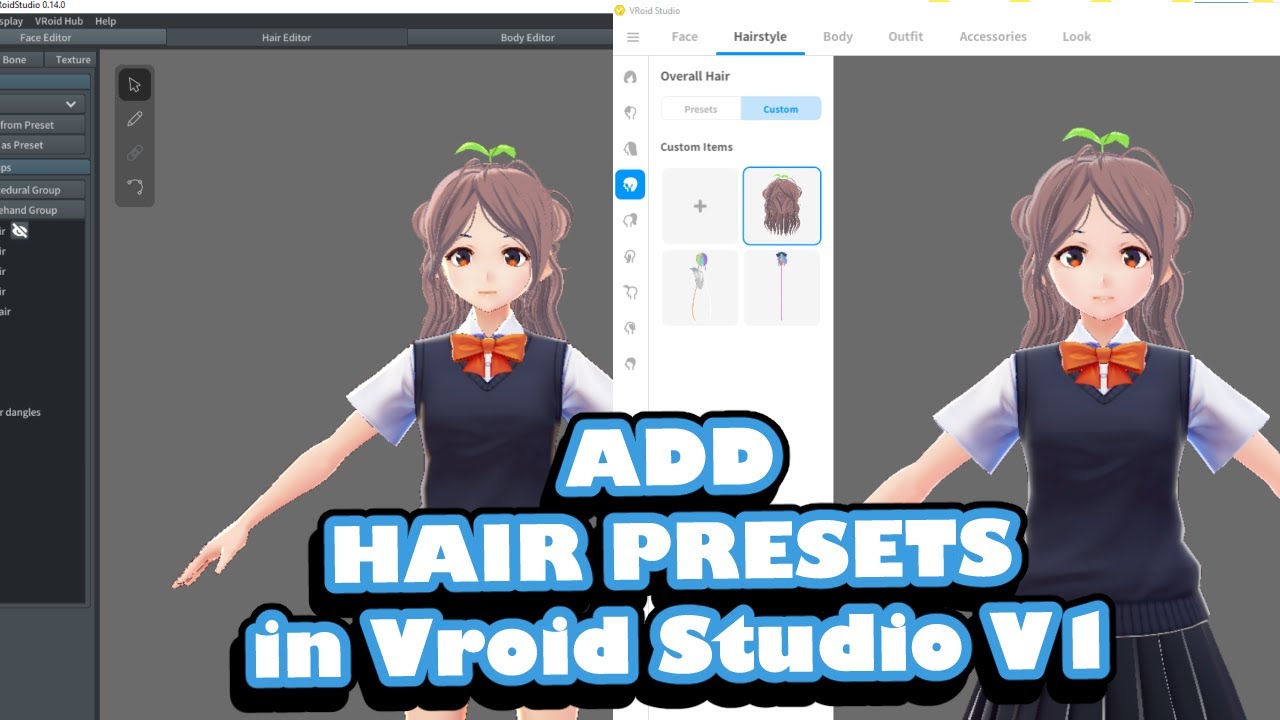Click the Procedural Group button
The width and height of the screenshot is (1280, 720).
pyautogui.click(x=43, y=190)
